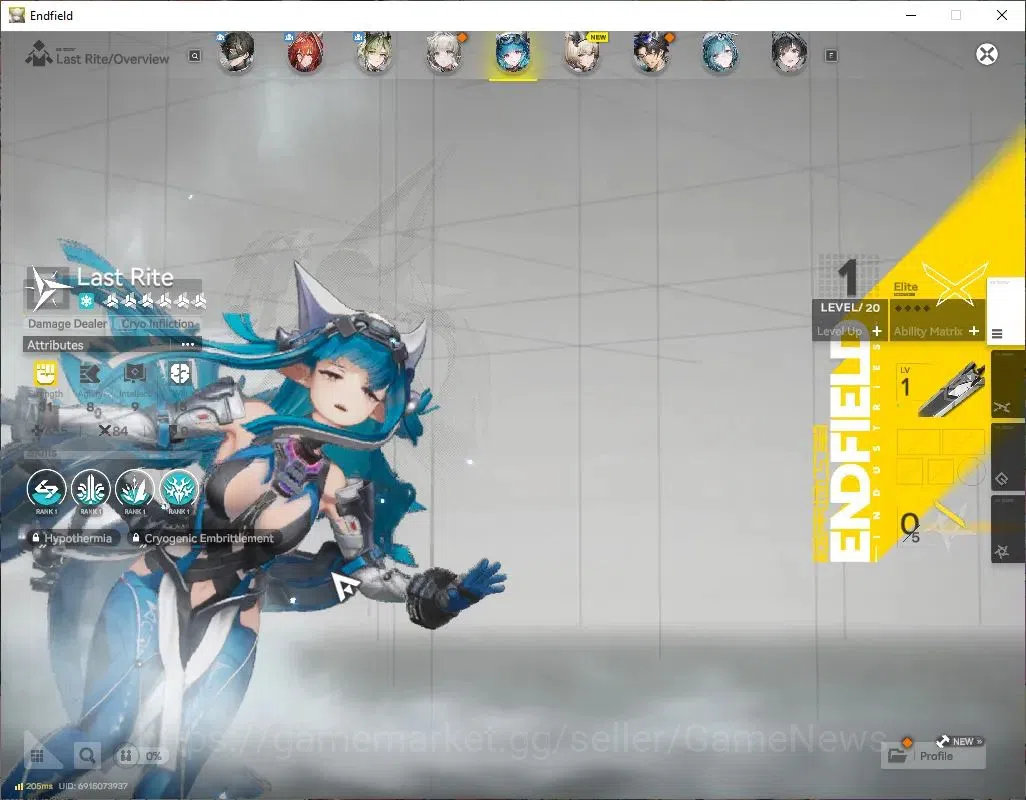Click the Will brain attribute icon
Image resolution: width=1026 pixels, height=800 pixels.
point(179,374)
